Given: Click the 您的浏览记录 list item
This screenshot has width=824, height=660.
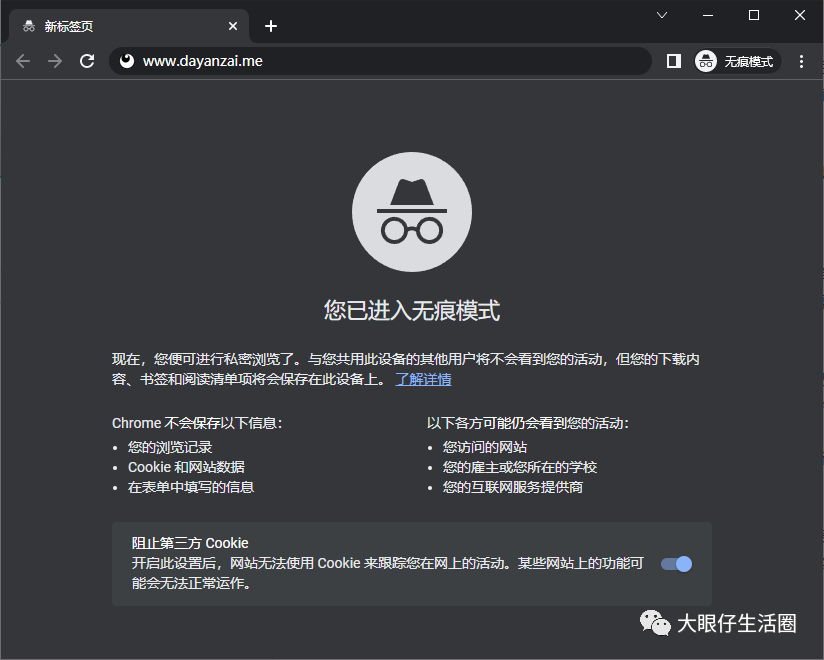Looking at the screenshot, I should point(170,447).
